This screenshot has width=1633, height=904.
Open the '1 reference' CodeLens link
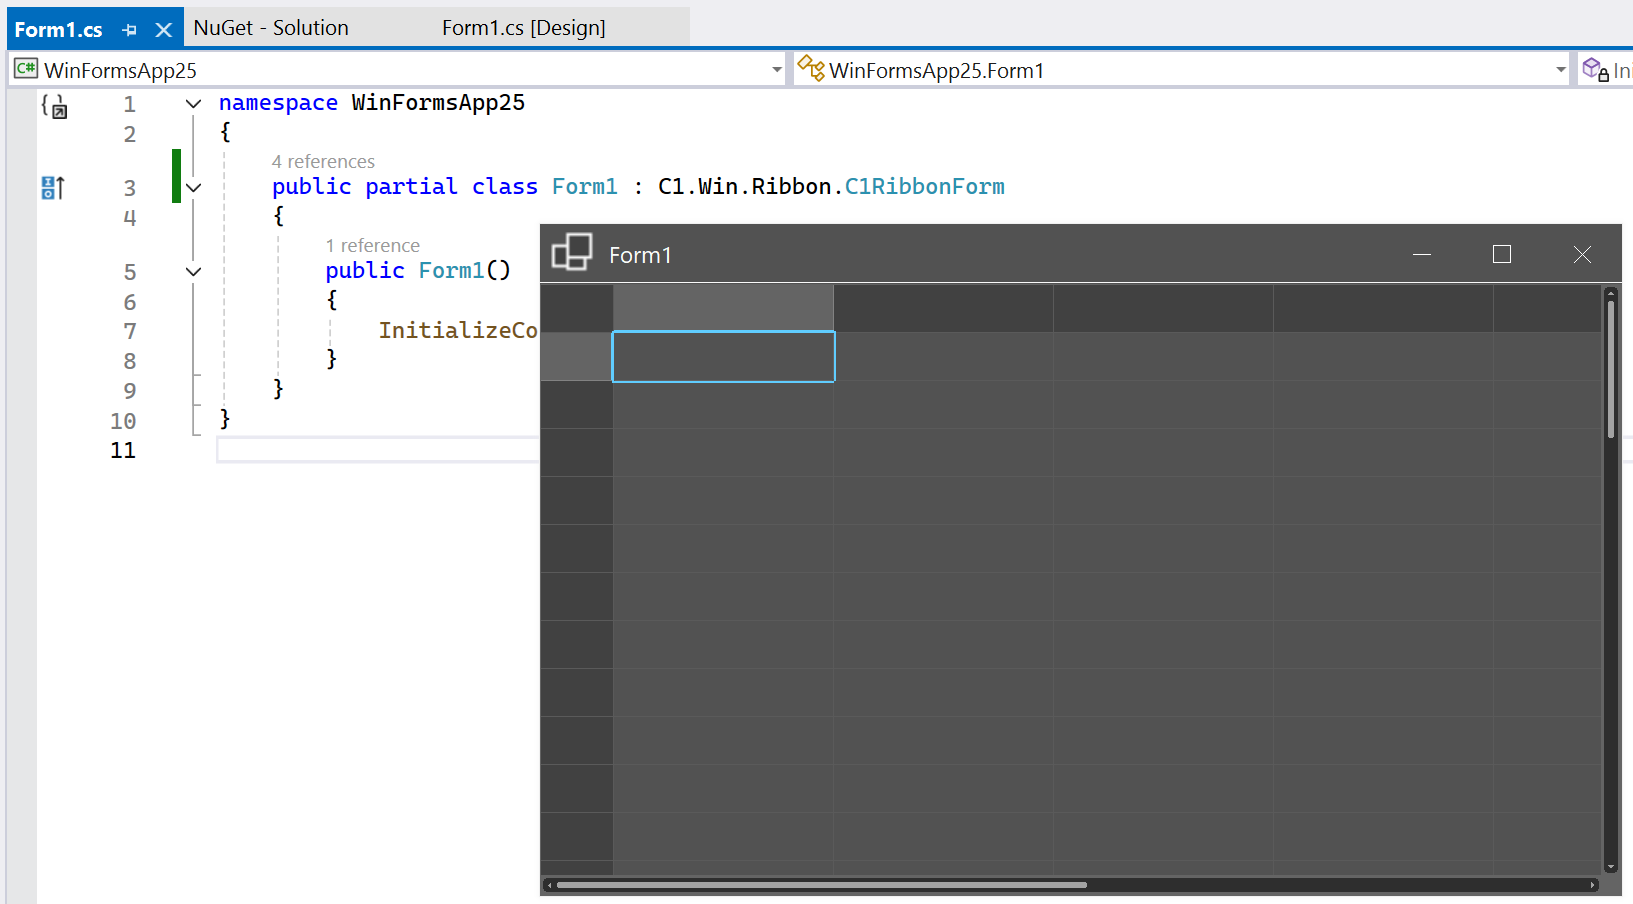tap(372, 246)
